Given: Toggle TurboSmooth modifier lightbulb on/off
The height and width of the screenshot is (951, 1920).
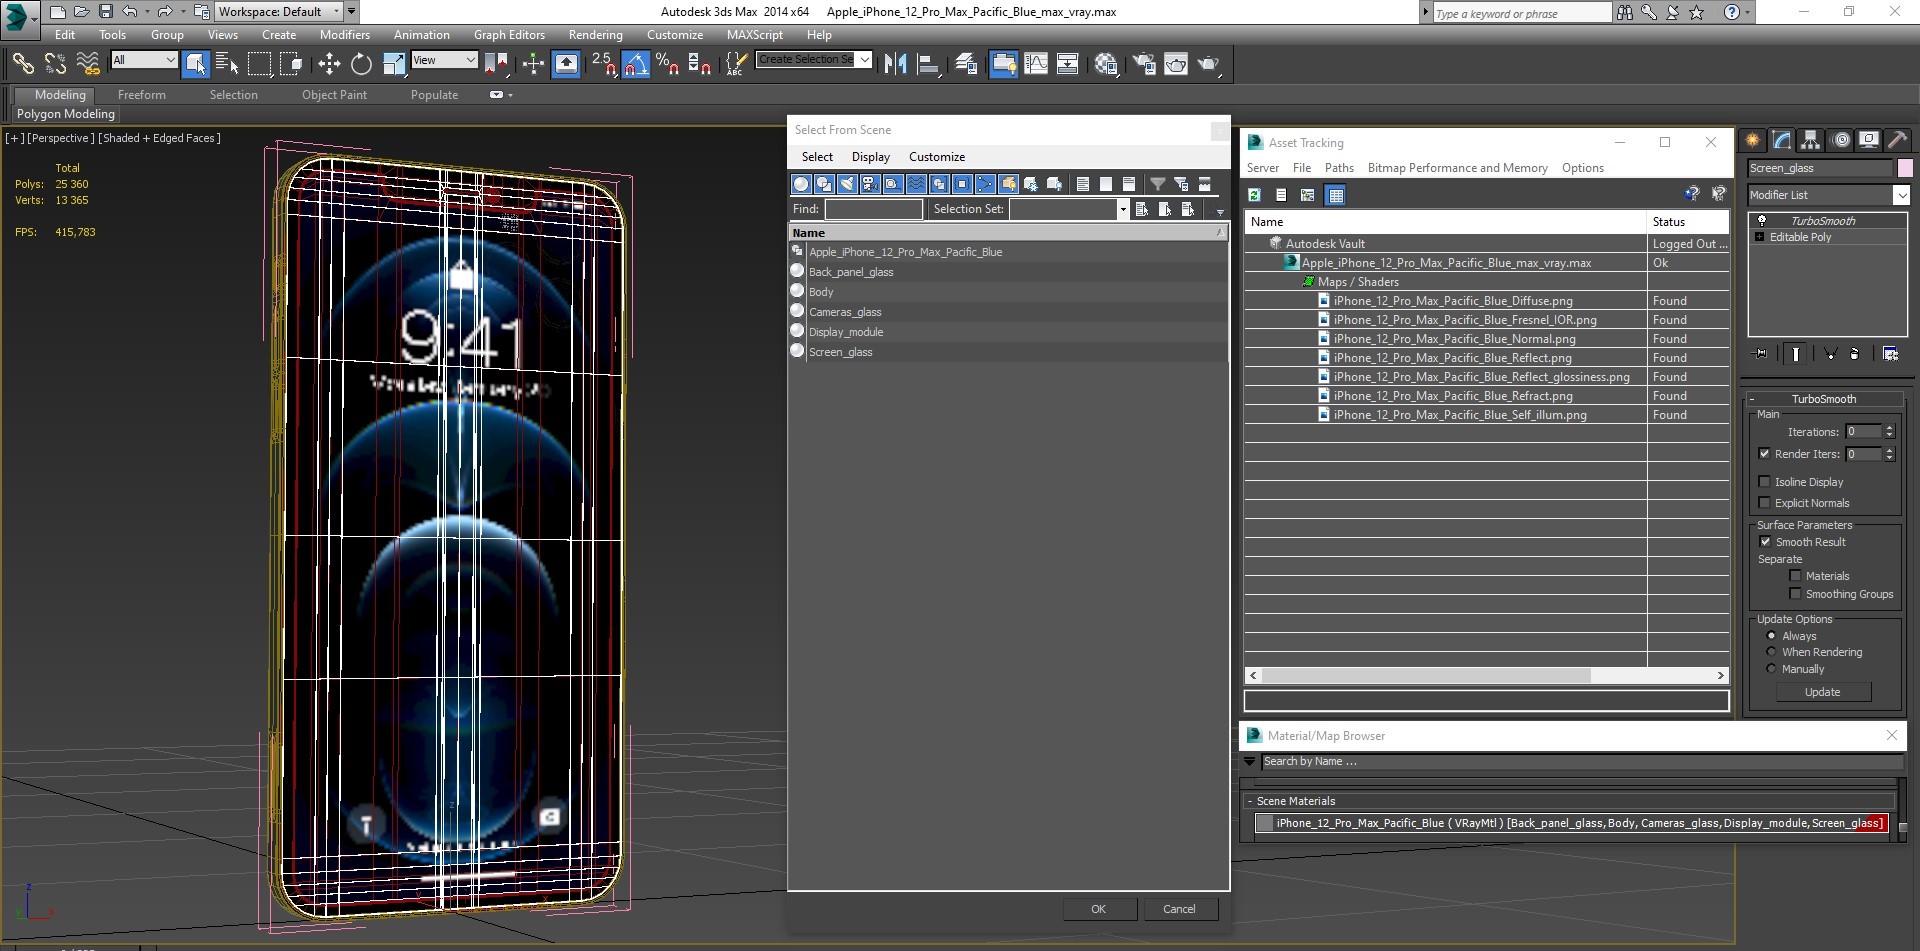Looking at the screenshot, I should pos(1762,220).
